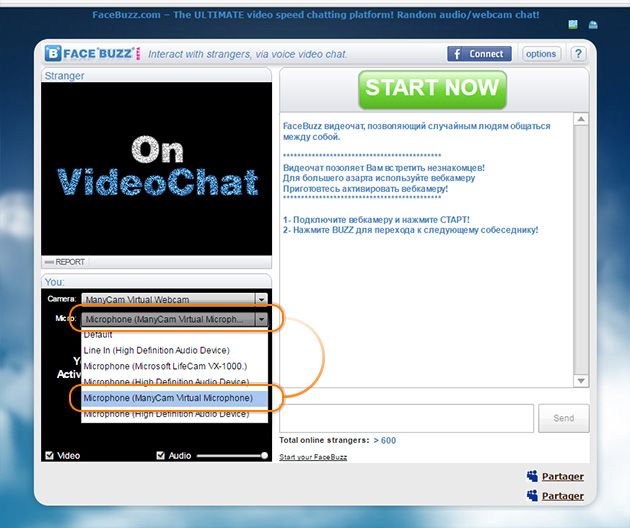630x528 pixels.
Task: Click the disk icon in the top-right corner
Action: tap(593, 23)
